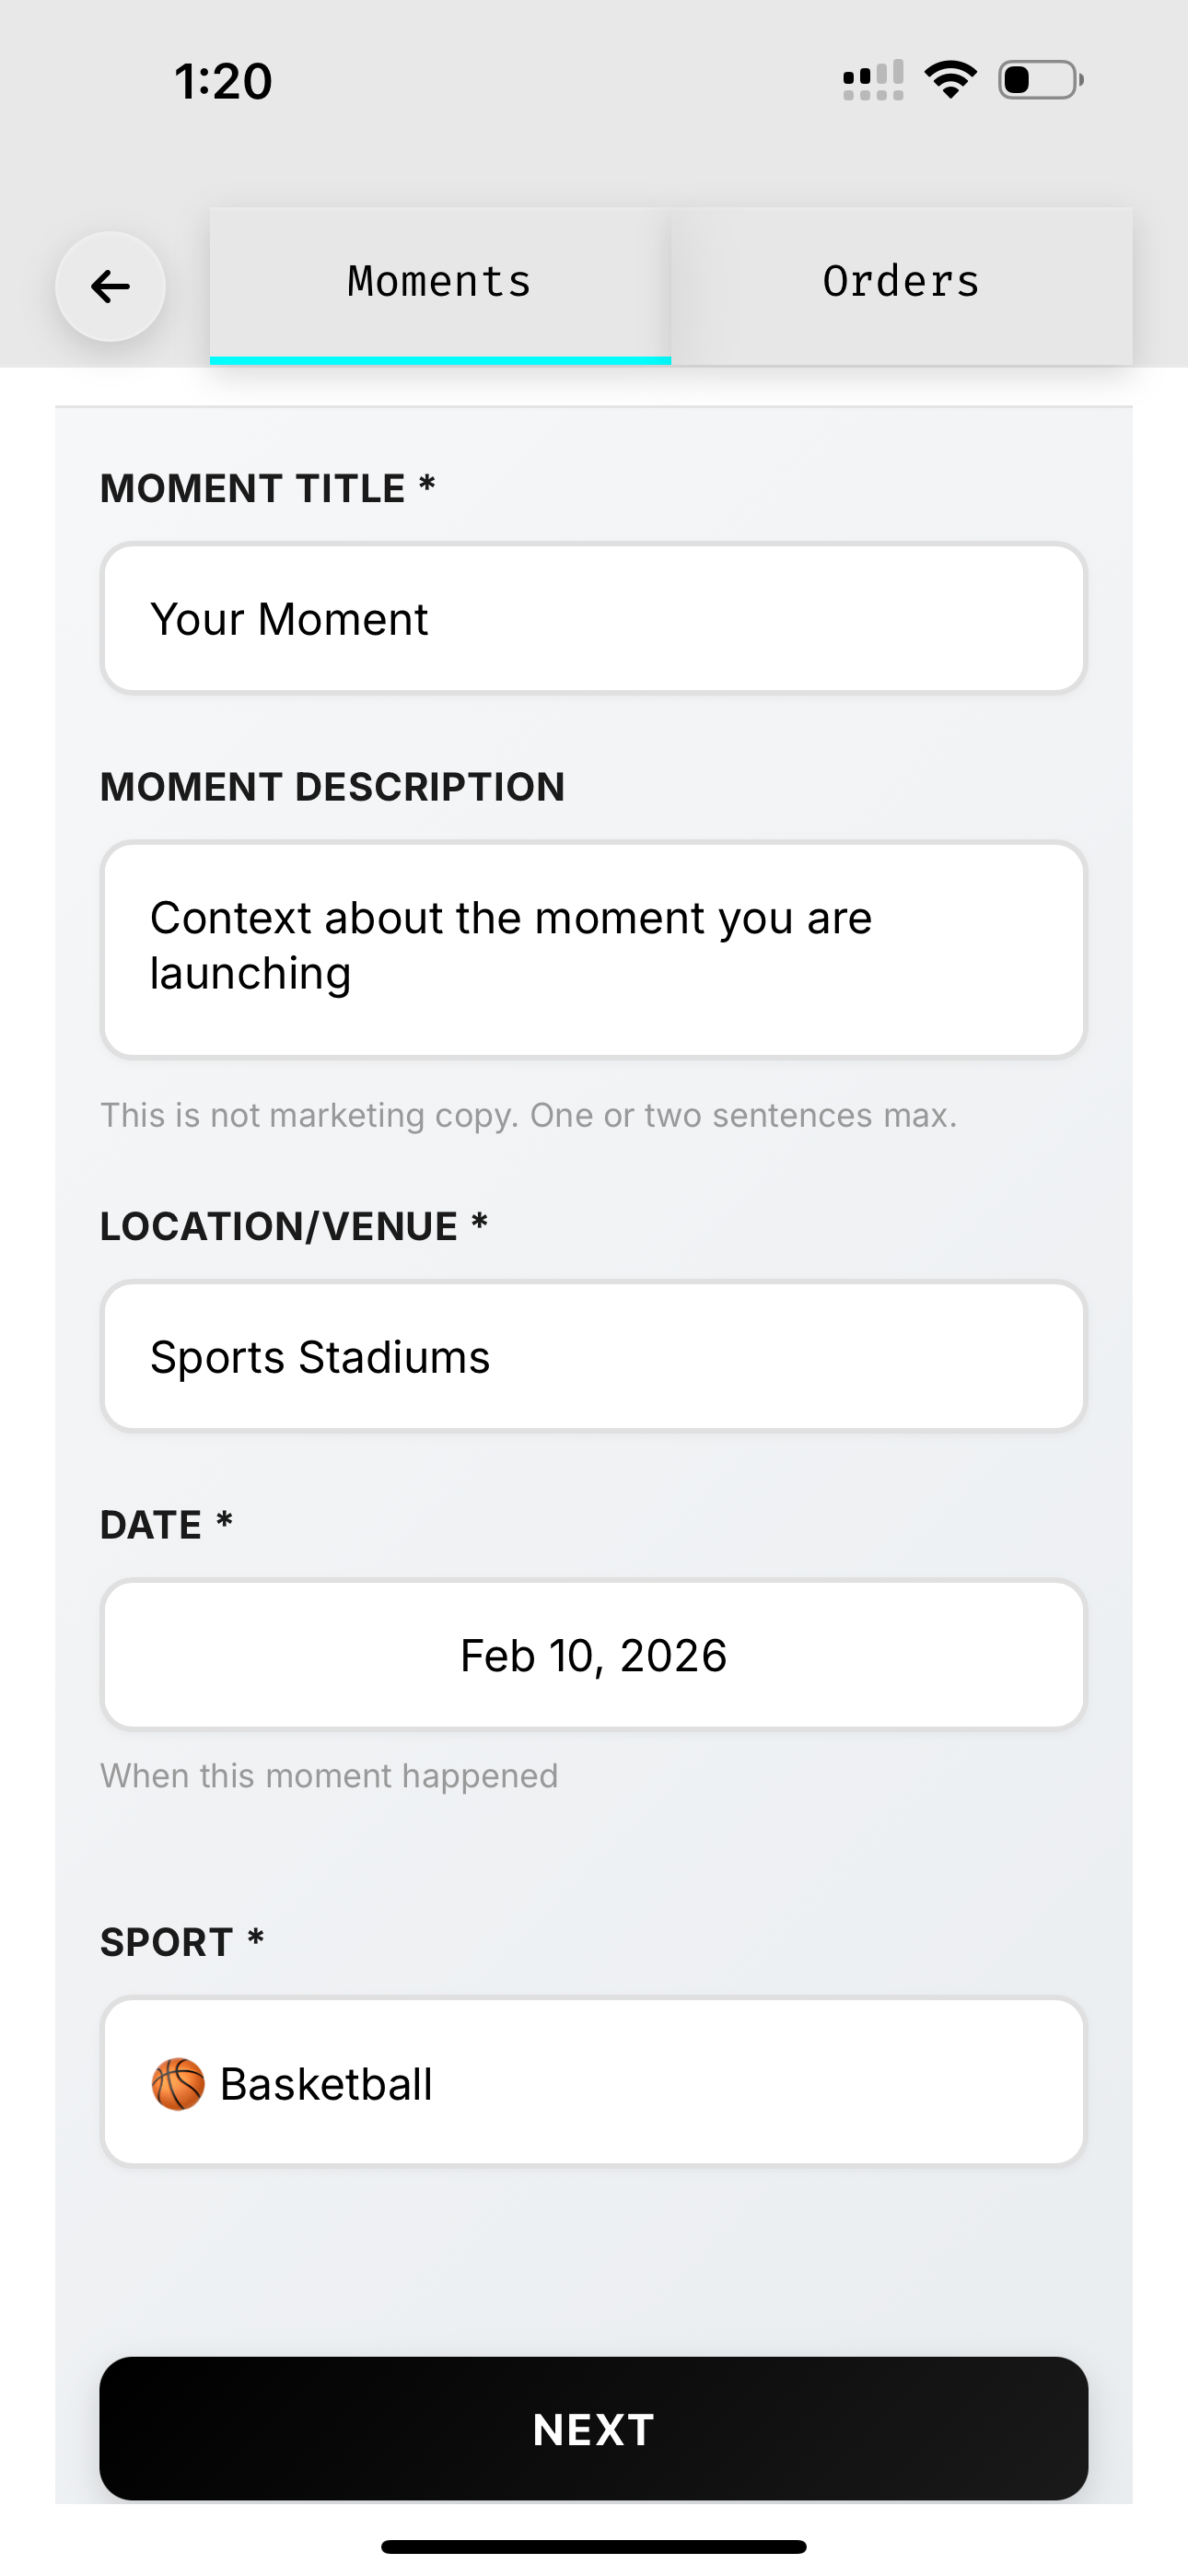Select the Moments tab
1188x2576 pixels.
click(x=438, y=281)
